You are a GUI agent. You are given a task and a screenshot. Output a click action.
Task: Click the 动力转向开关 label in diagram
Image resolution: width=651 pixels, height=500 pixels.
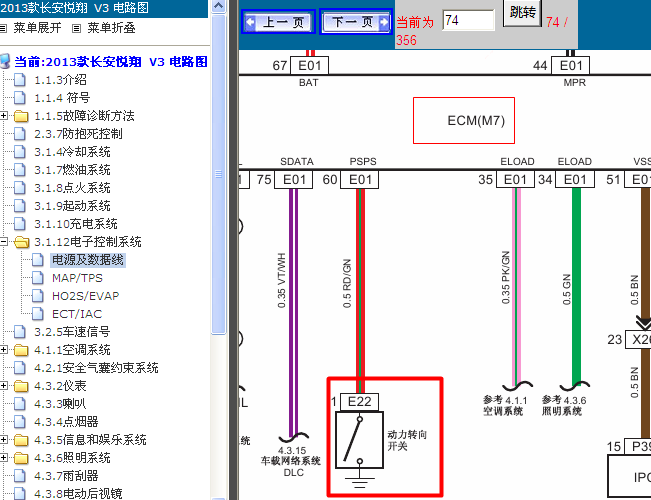coord(407,440)
